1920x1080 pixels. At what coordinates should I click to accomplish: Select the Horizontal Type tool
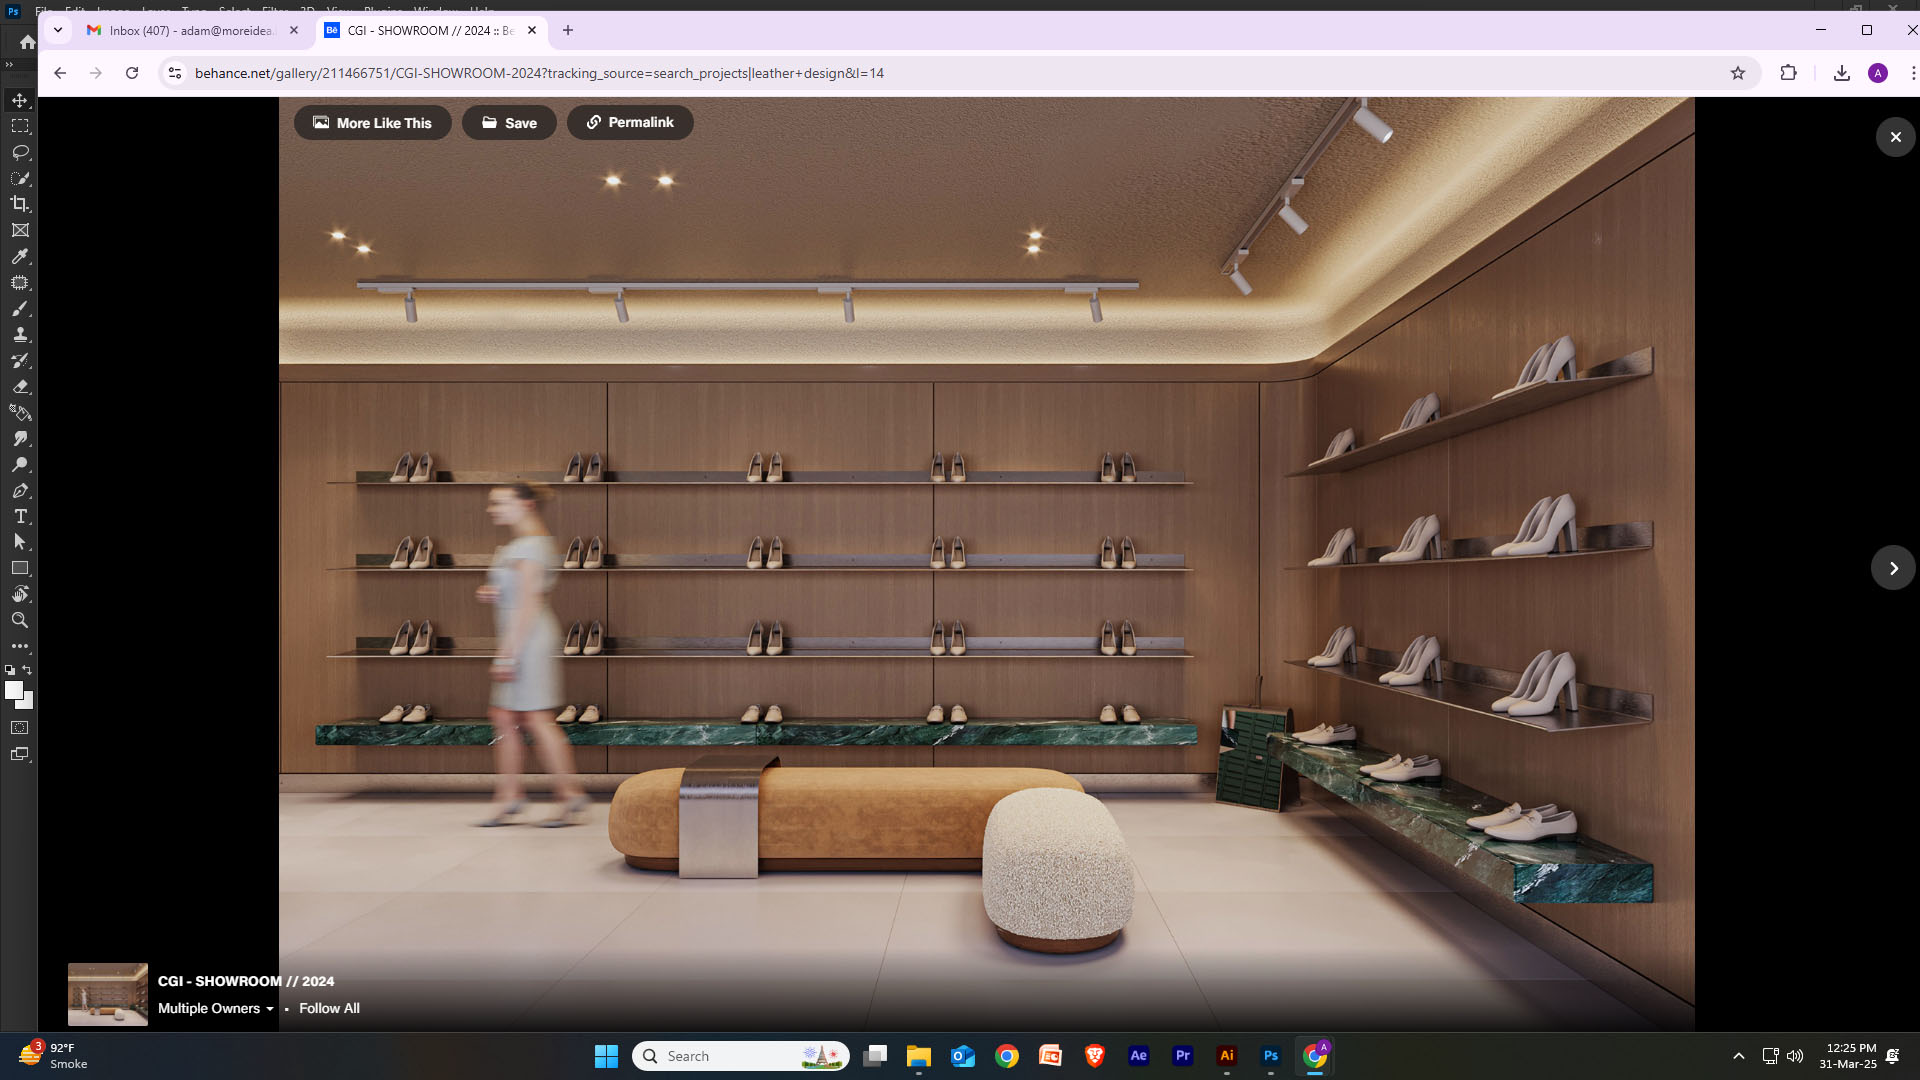[20, 516]
